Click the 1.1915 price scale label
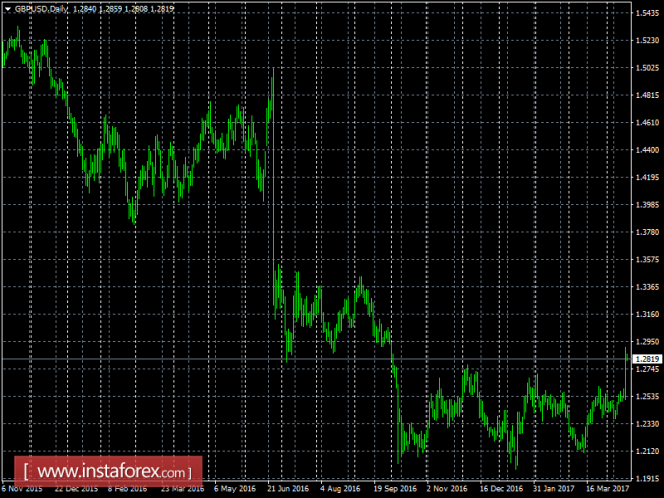Image resolution: width=664 pixels, height=498 pixels. (x=647, y=479)
